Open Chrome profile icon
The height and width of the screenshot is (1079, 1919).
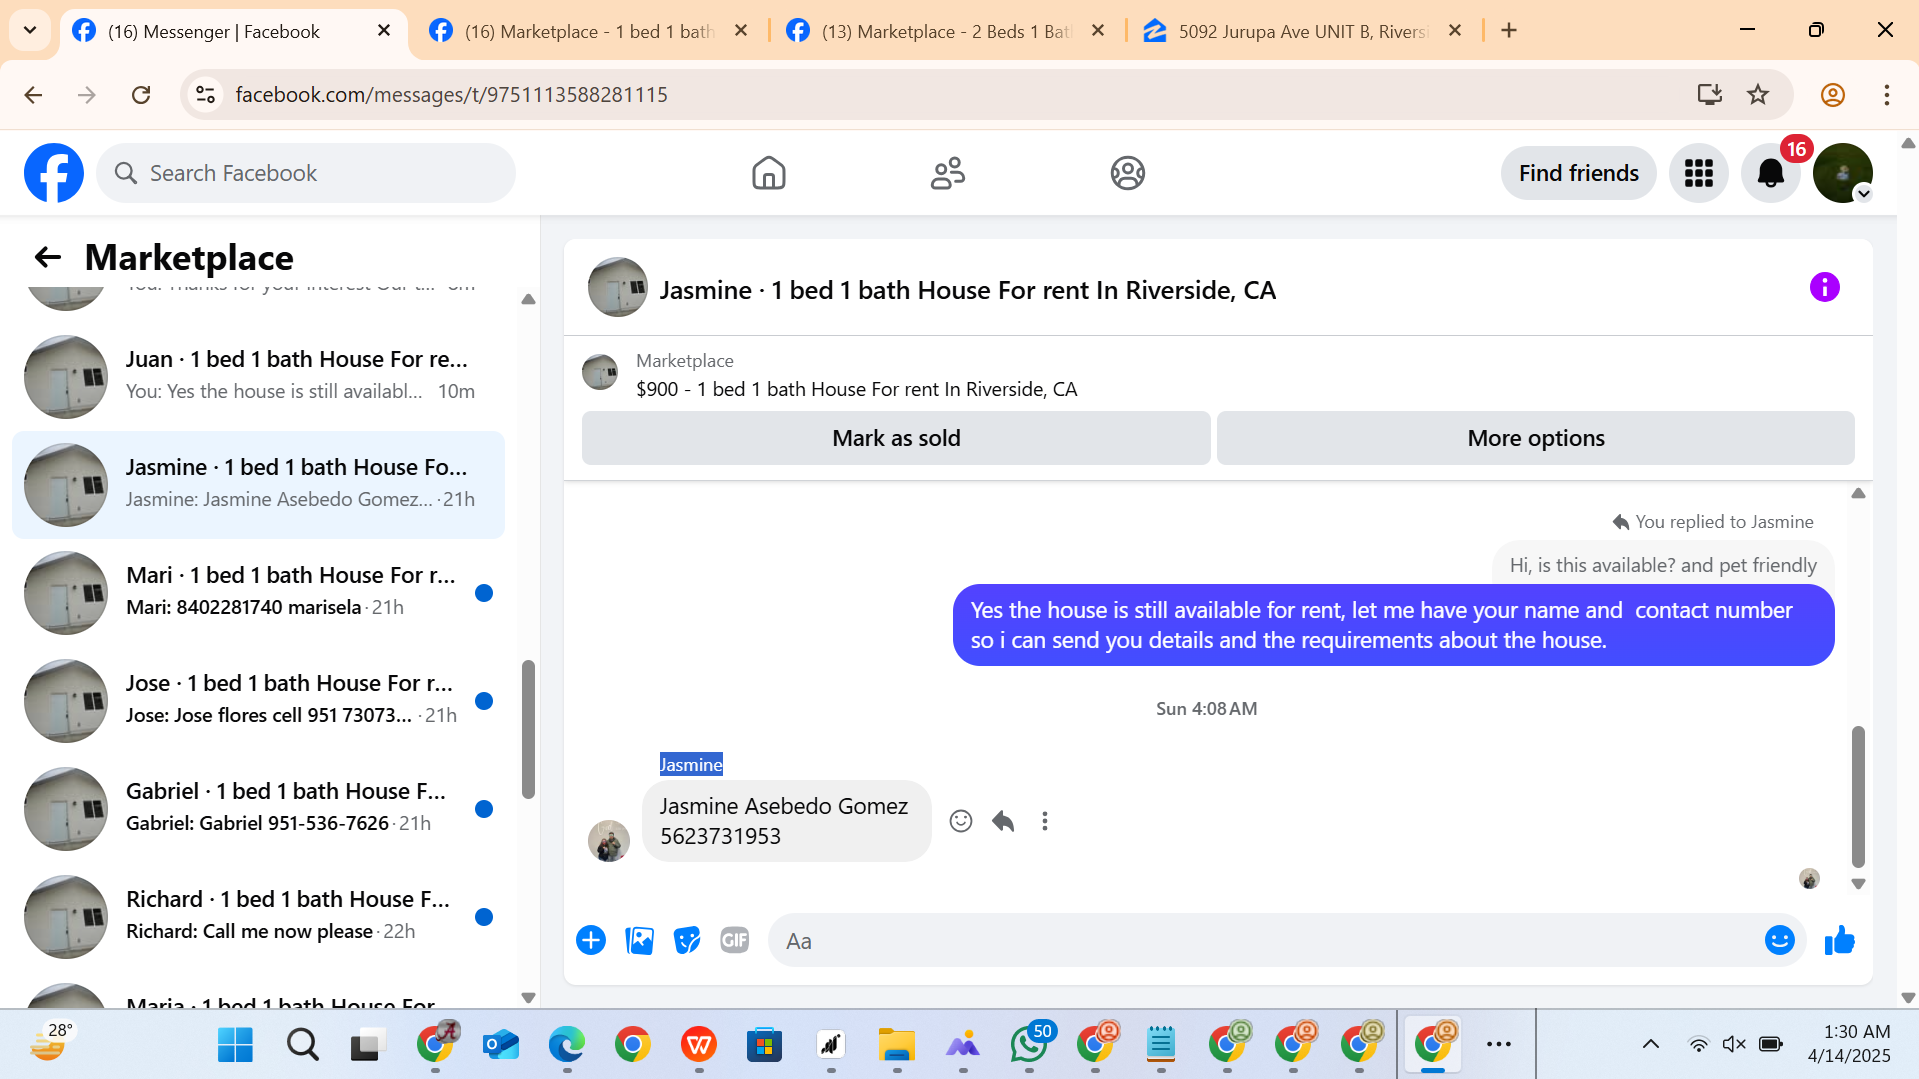(1832, 95)
